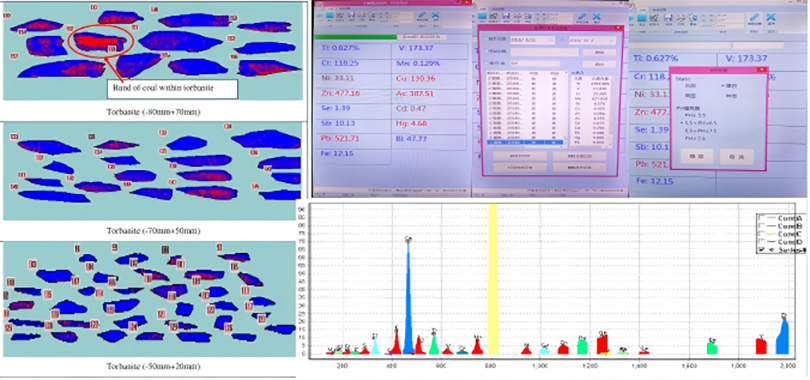Image resolution: width=810 pixels, height=380 pixels.
Task: Click the yellow vertical band in the spectrum chart
Action: tap(493, 279)
